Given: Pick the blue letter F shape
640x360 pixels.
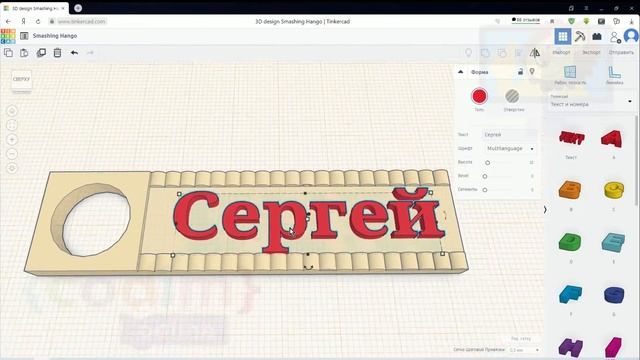Looking at the screenshot, I should 571,294.
